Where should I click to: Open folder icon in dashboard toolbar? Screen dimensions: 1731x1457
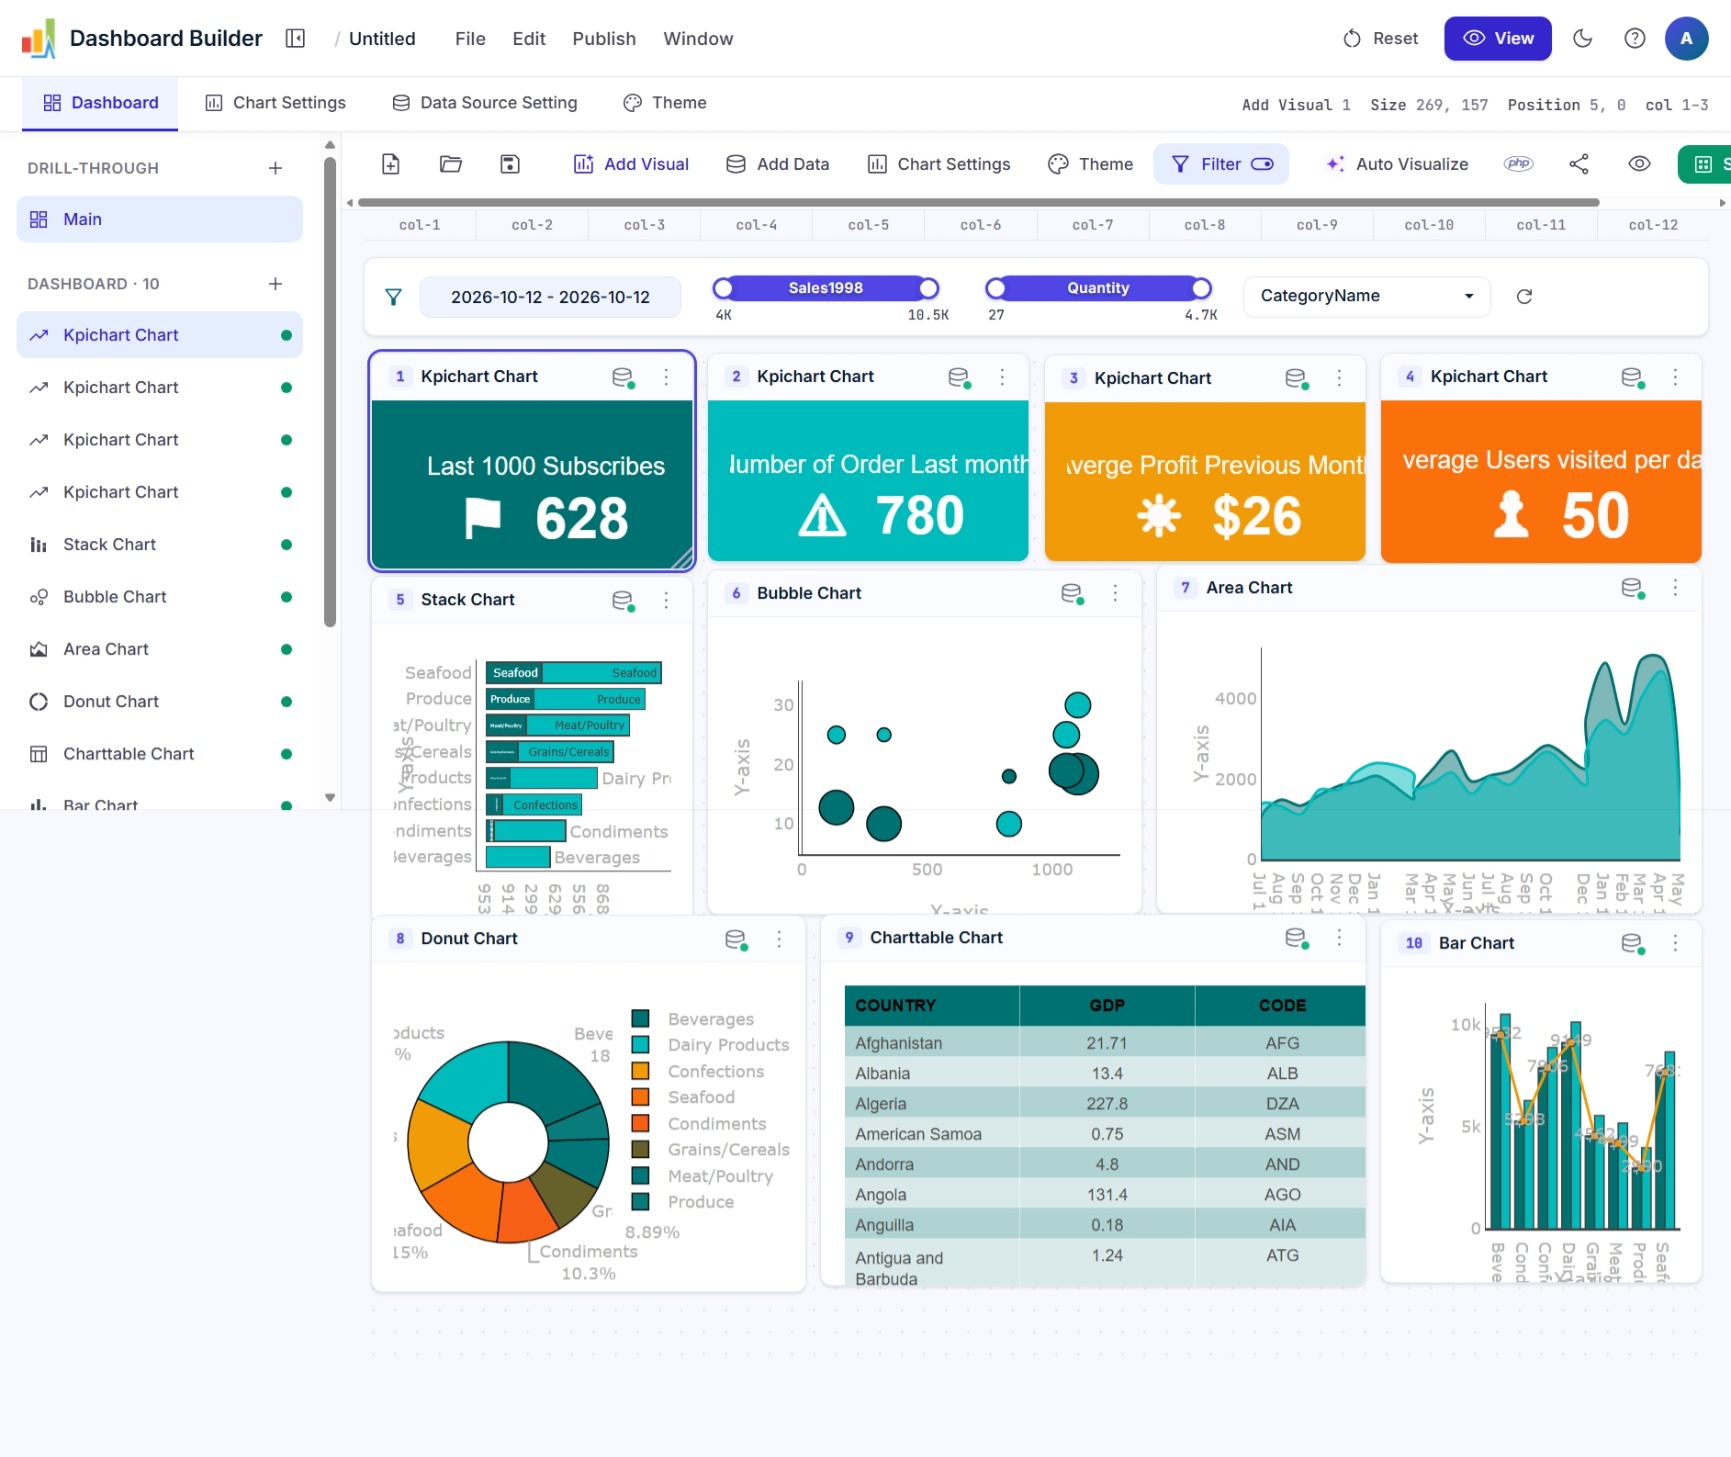[x=451, y=164]
